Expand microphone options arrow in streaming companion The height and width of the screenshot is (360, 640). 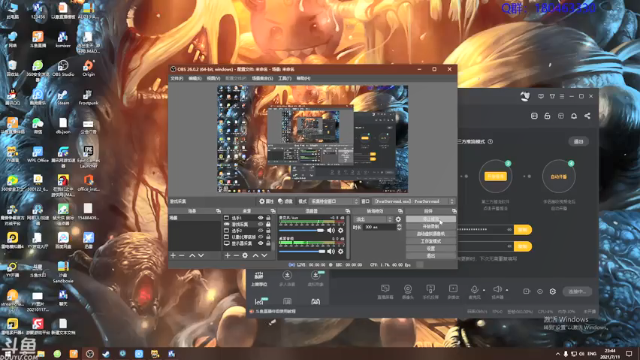484,290
